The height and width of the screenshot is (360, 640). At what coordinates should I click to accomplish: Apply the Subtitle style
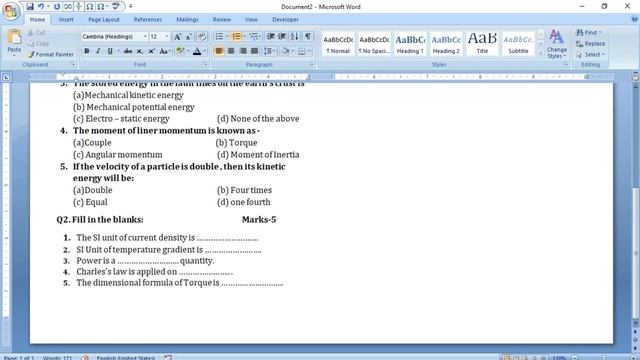(518, 44)
